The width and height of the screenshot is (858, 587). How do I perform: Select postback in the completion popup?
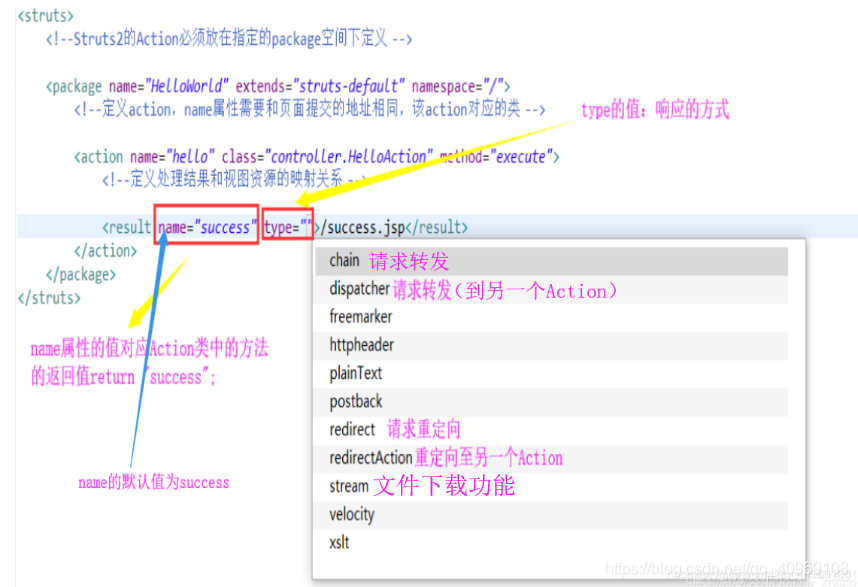coord(552,402)
